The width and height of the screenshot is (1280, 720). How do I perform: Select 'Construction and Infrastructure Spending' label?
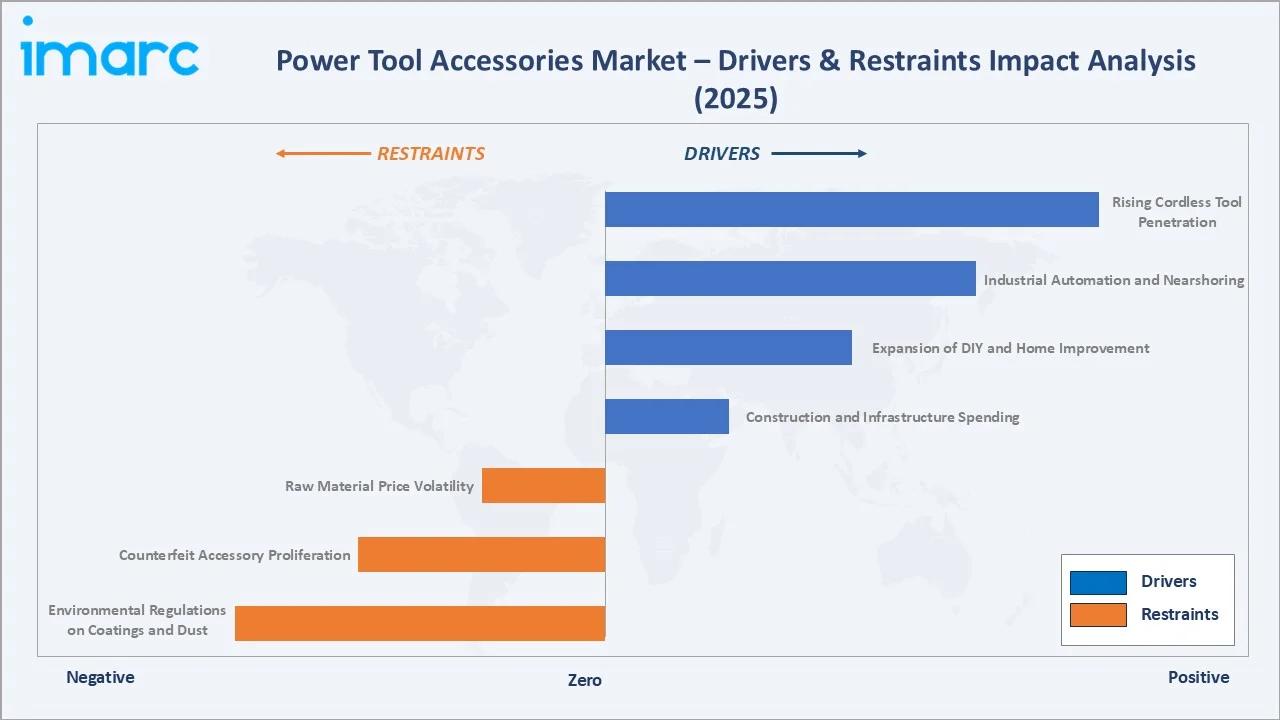(882, 417)
